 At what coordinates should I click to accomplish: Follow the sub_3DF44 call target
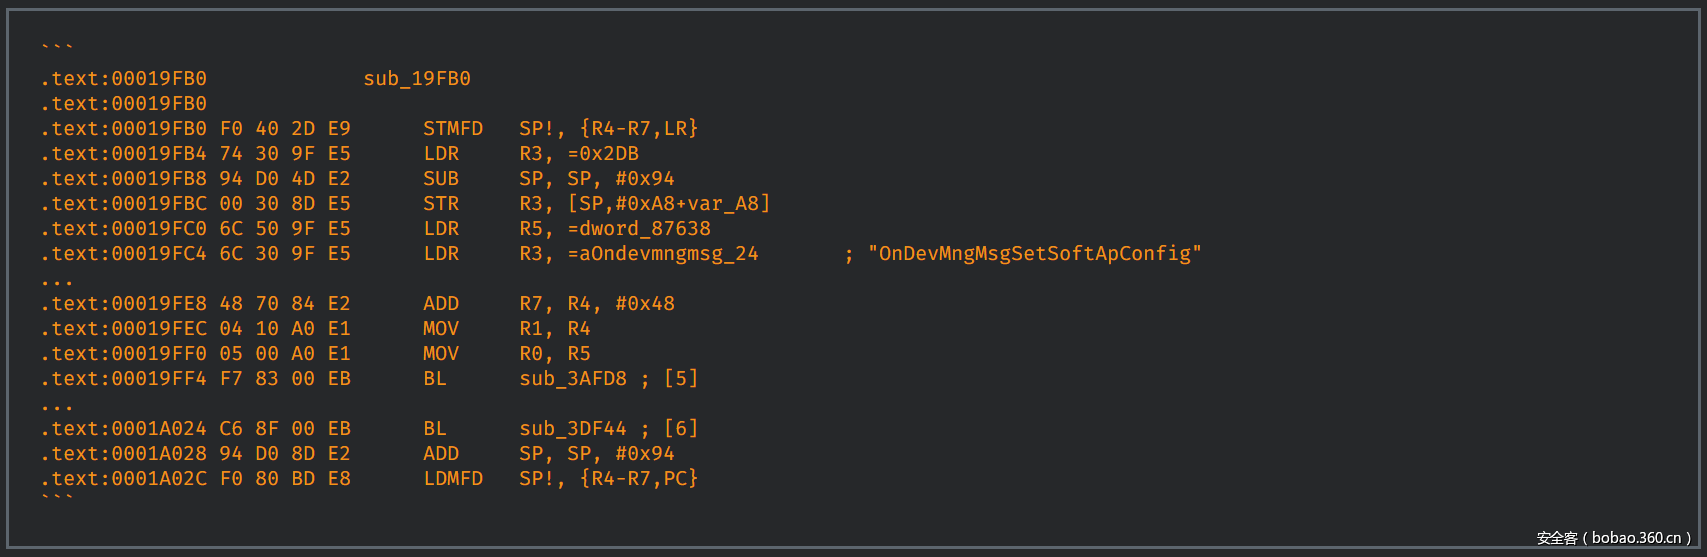pyautogui.click(x=573, y=429)
